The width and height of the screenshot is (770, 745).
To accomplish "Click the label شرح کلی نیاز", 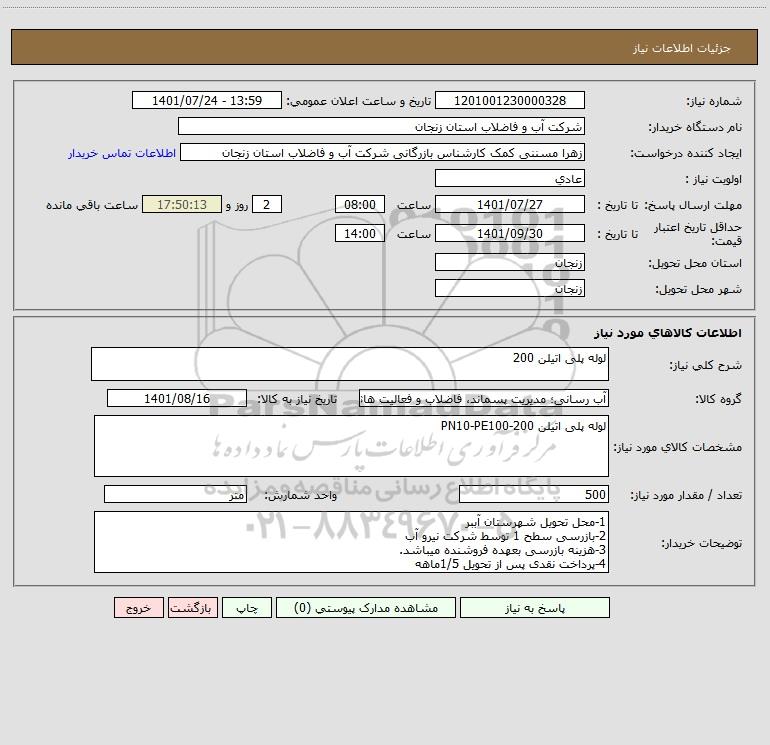I will [x=706, y=365].
